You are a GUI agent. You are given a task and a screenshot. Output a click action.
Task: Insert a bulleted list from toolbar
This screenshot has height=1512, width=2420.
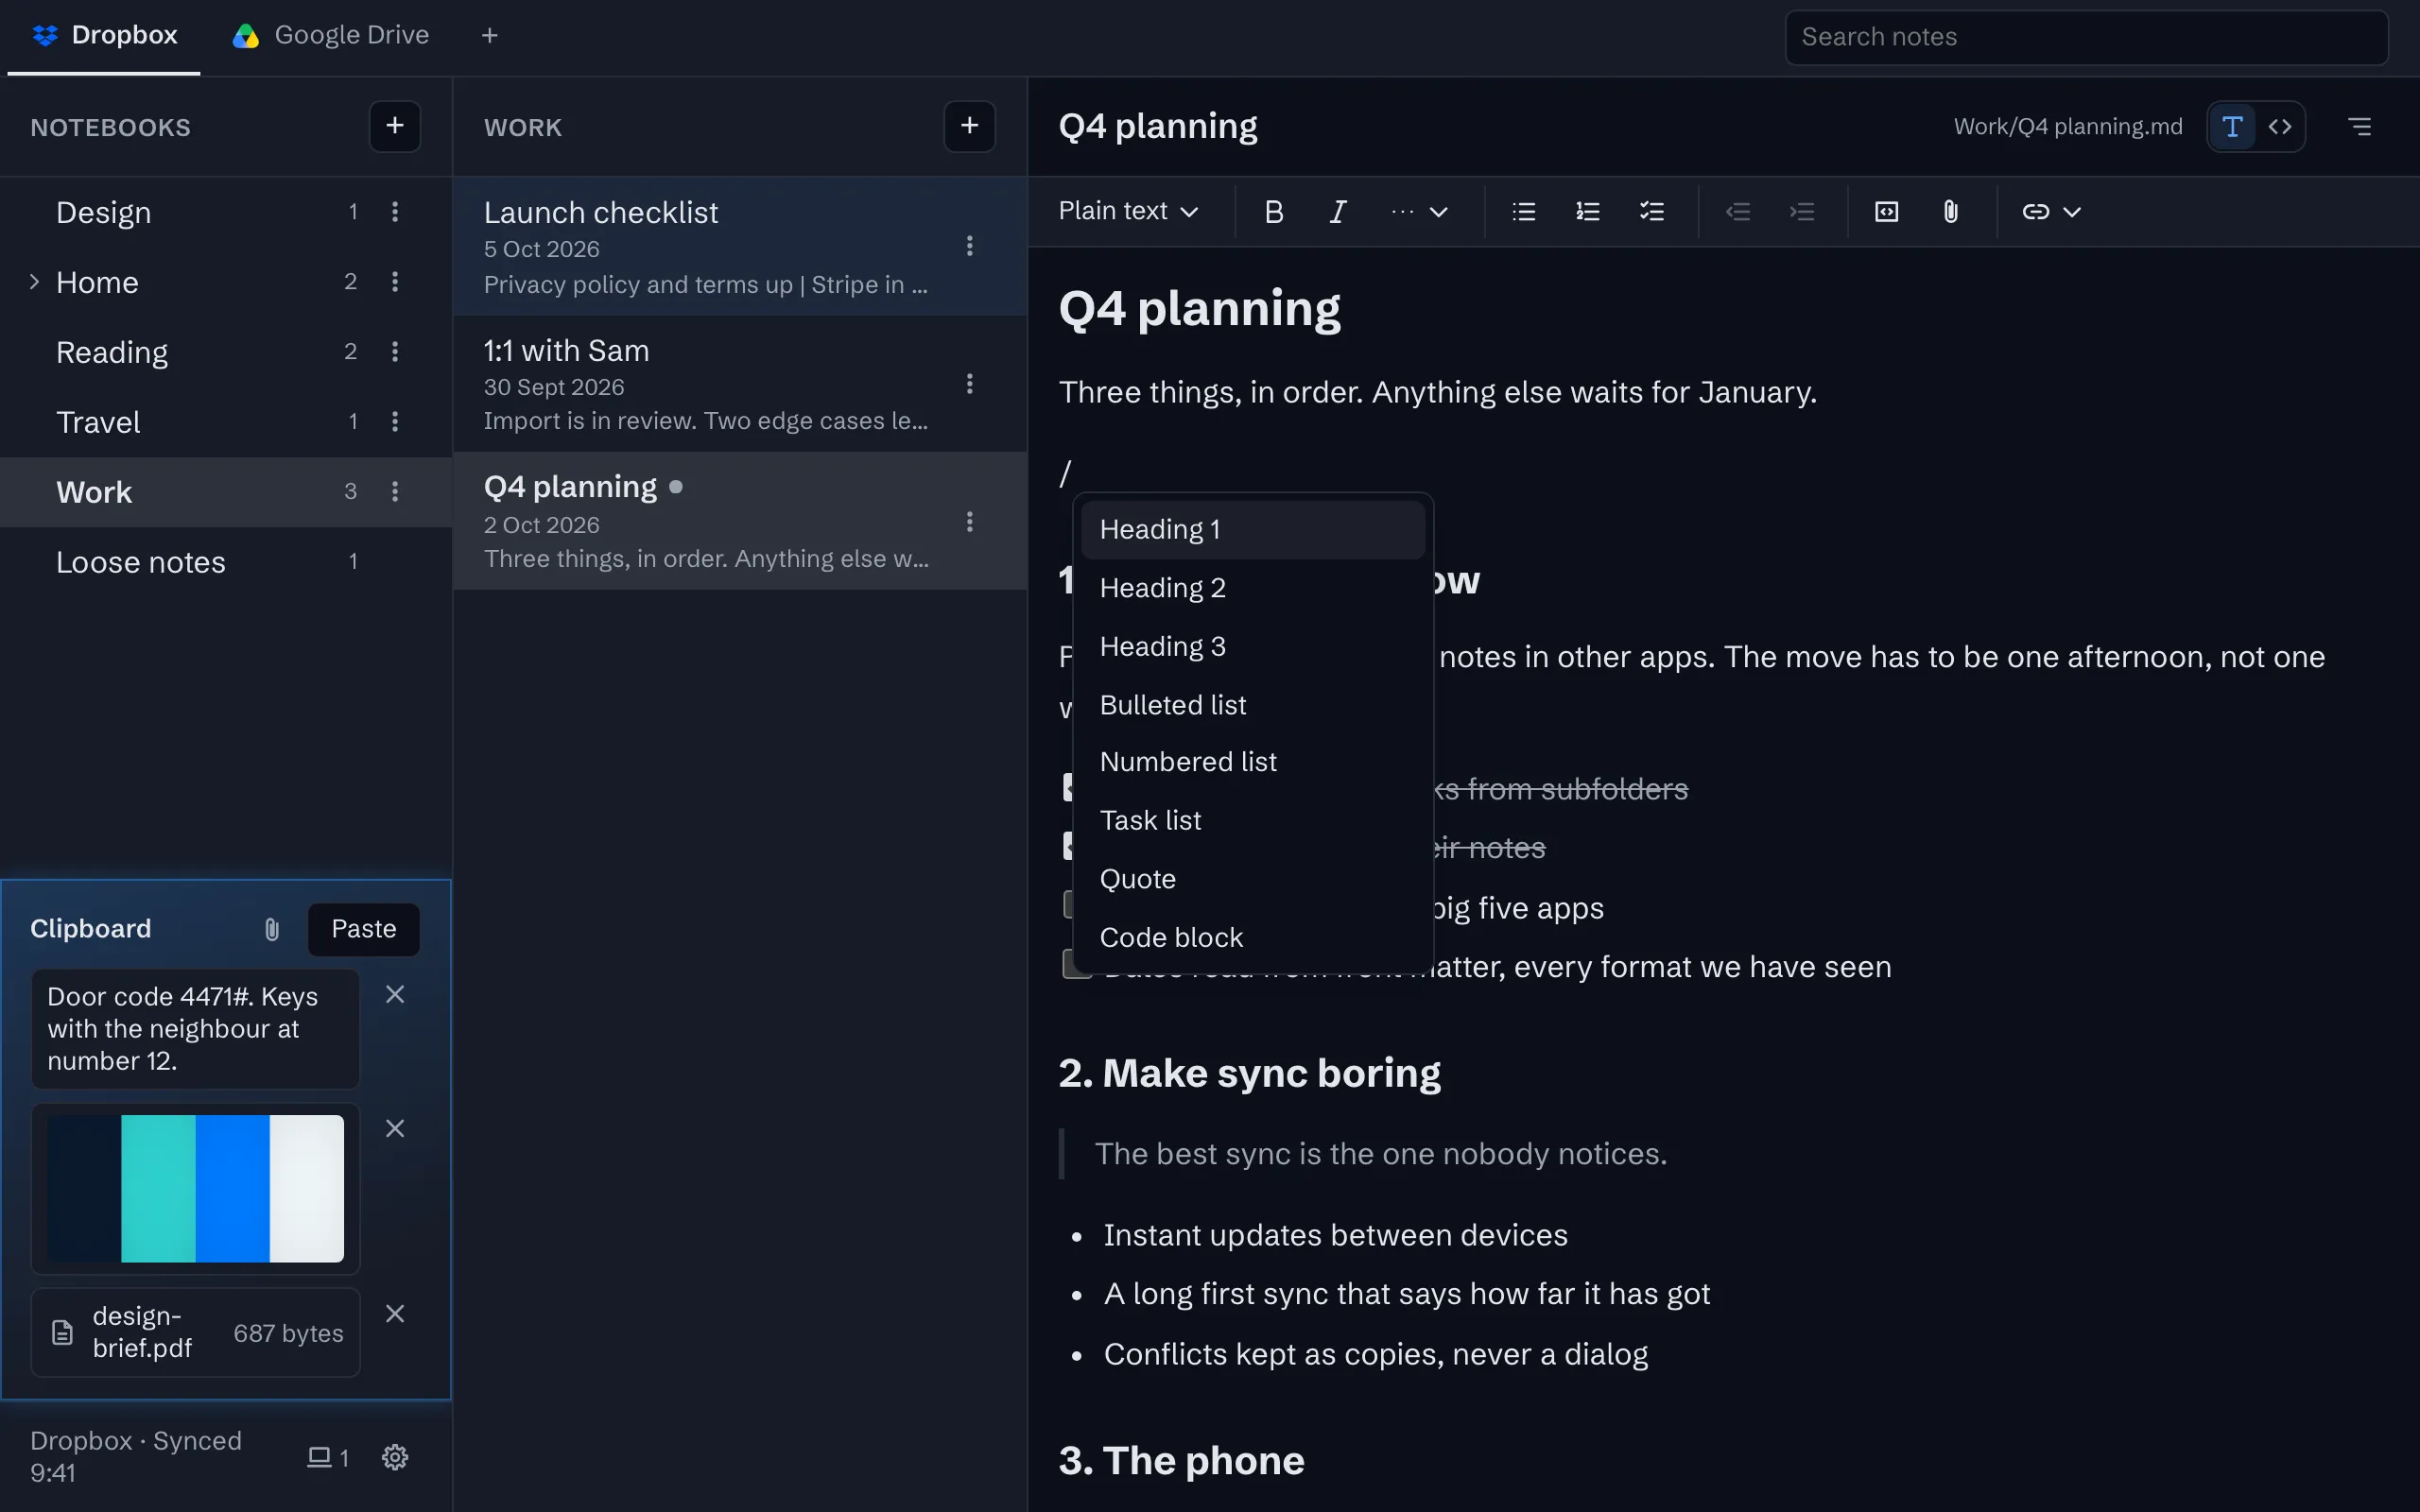[1523, 212]
